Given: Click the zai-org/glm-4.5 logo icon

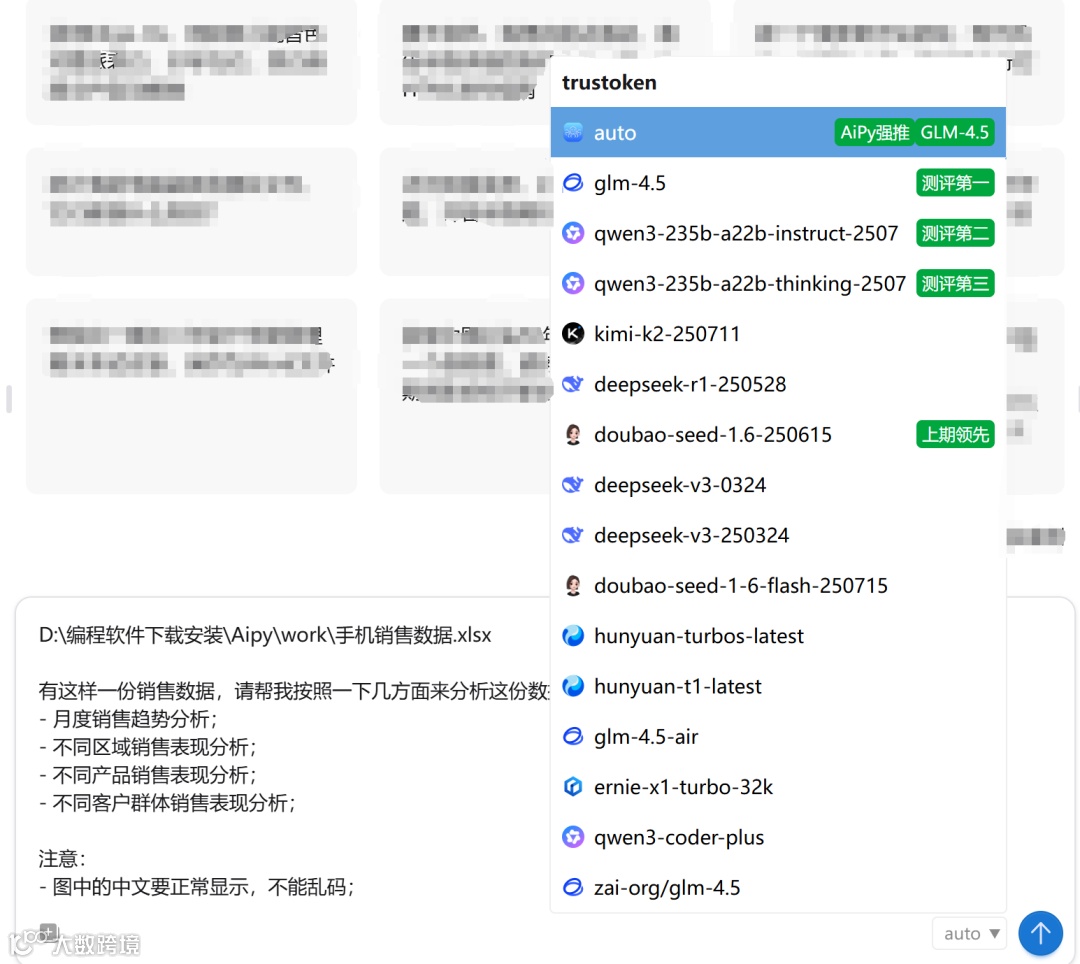Looking at the screenshot, I should 573,887.
